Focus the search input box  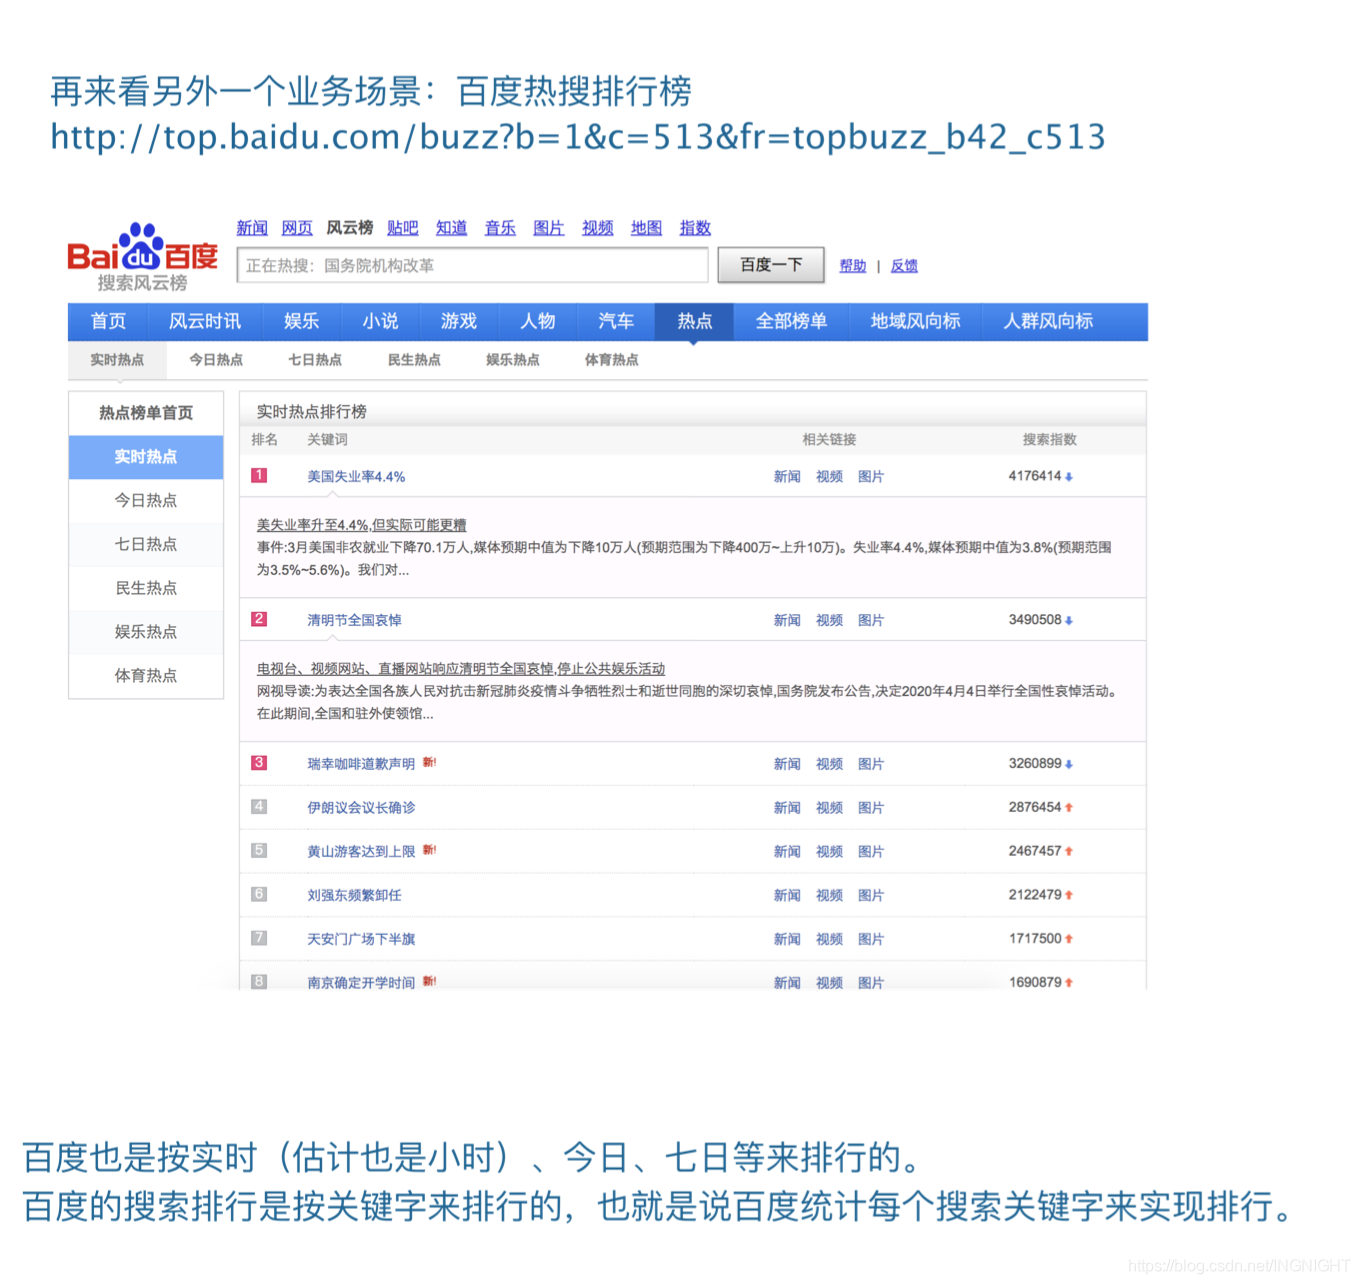point(472,265)
